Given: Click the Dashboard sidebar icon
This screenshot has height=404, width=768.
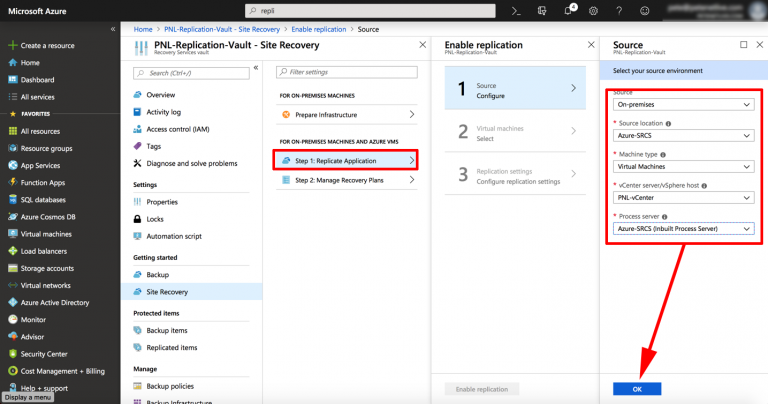Looking at the screenshot, I should tap(13, 80).
